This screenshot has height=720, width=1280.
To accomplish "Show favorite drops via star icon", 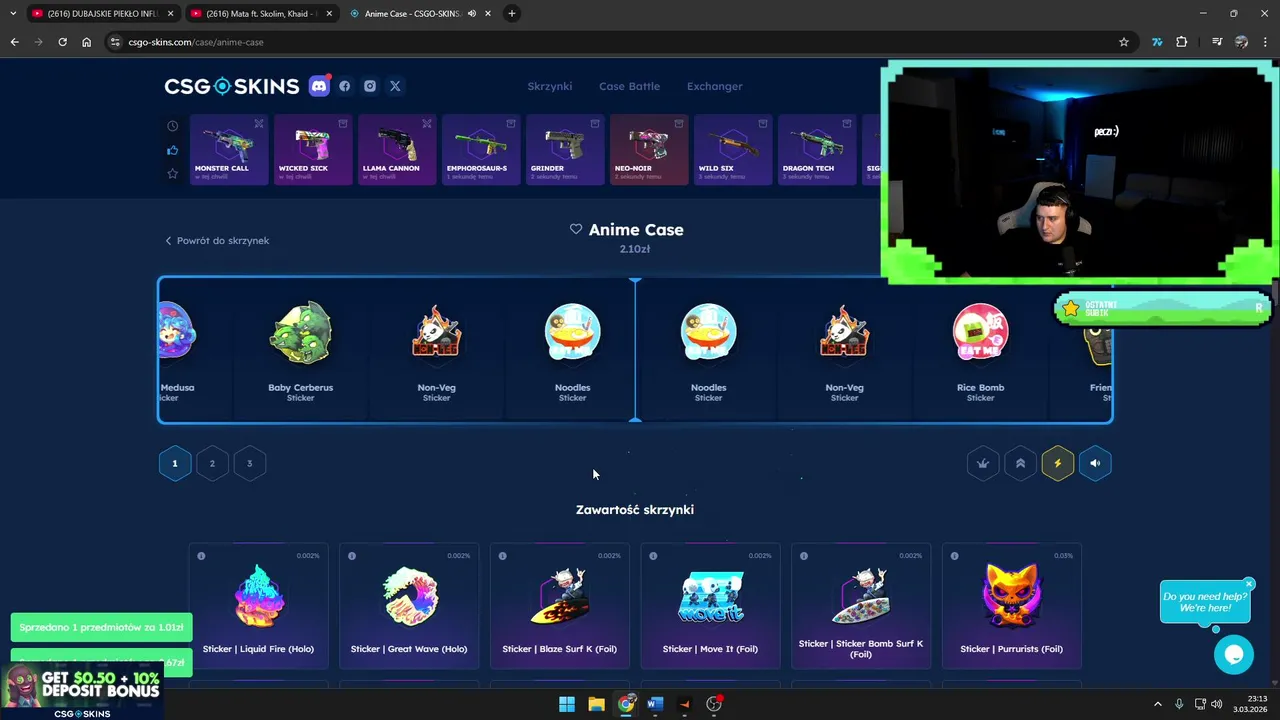I will [x=173, y=174].
